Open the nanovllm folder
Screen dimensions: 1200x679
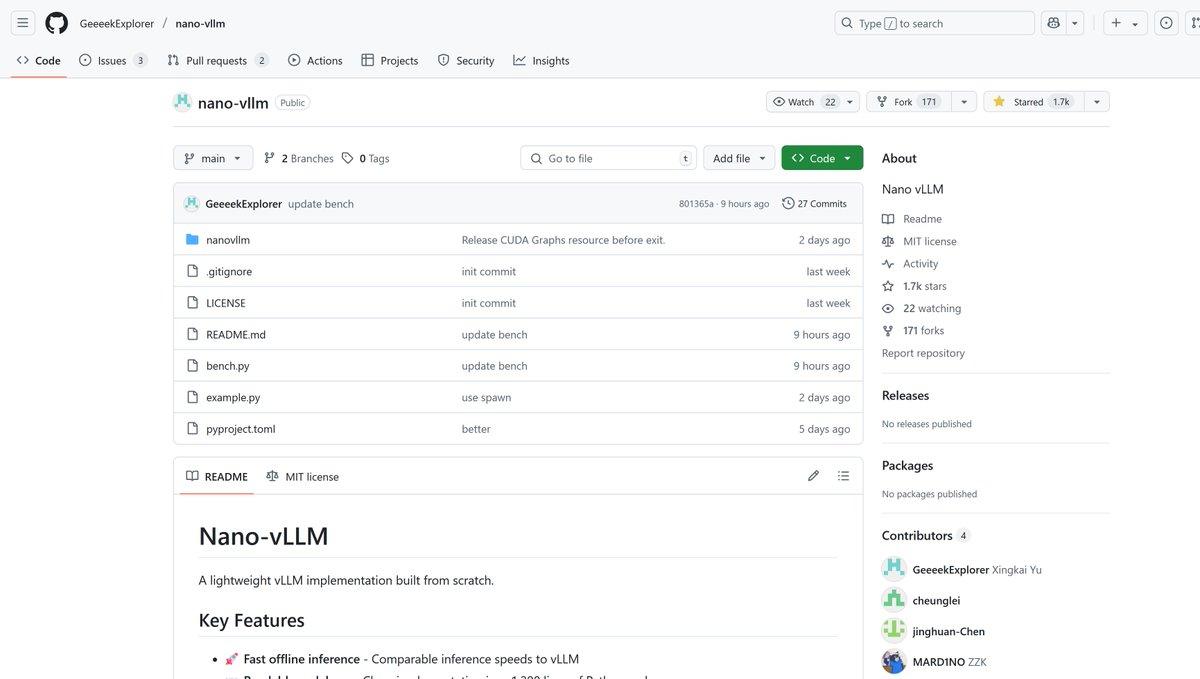coord(228,240)
